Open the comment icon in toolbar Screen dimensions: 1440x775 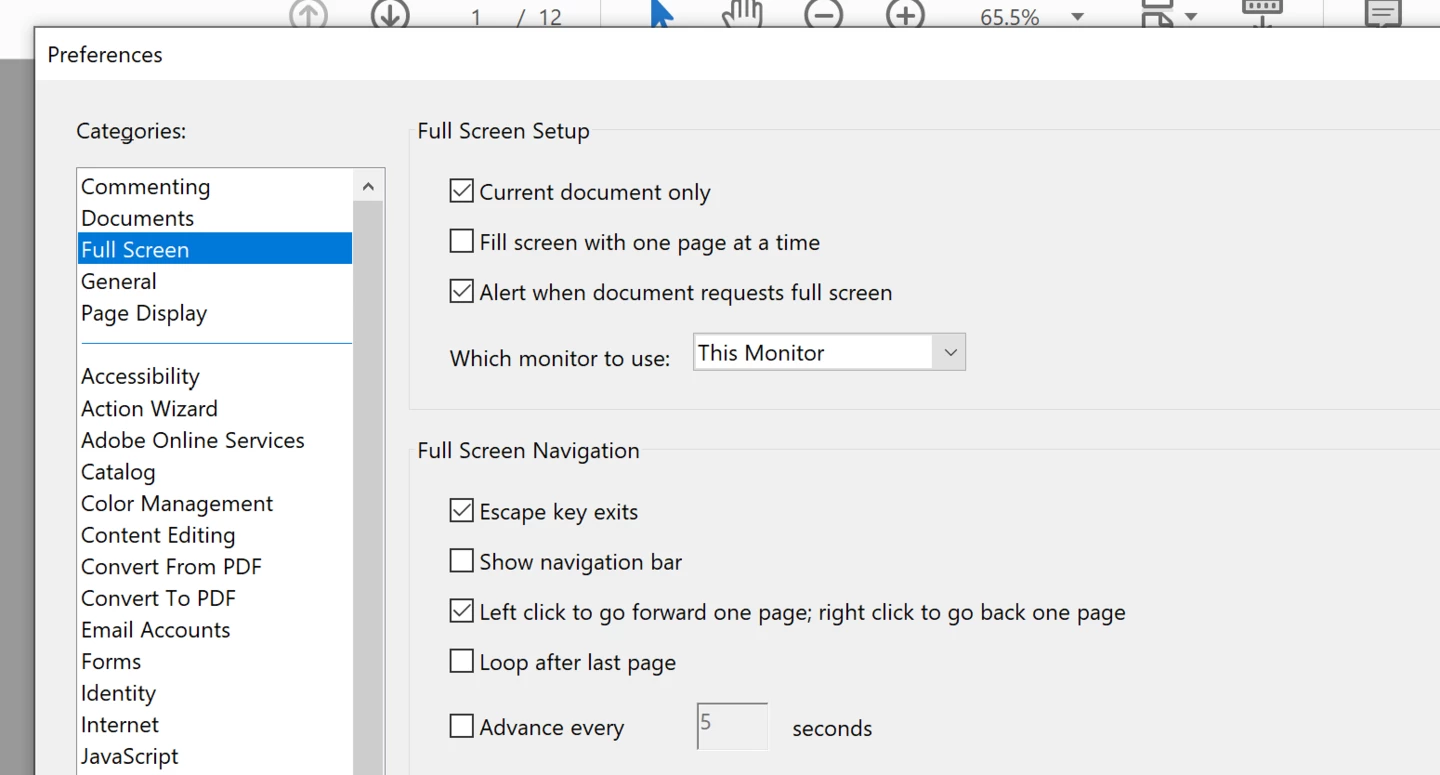1383,14
